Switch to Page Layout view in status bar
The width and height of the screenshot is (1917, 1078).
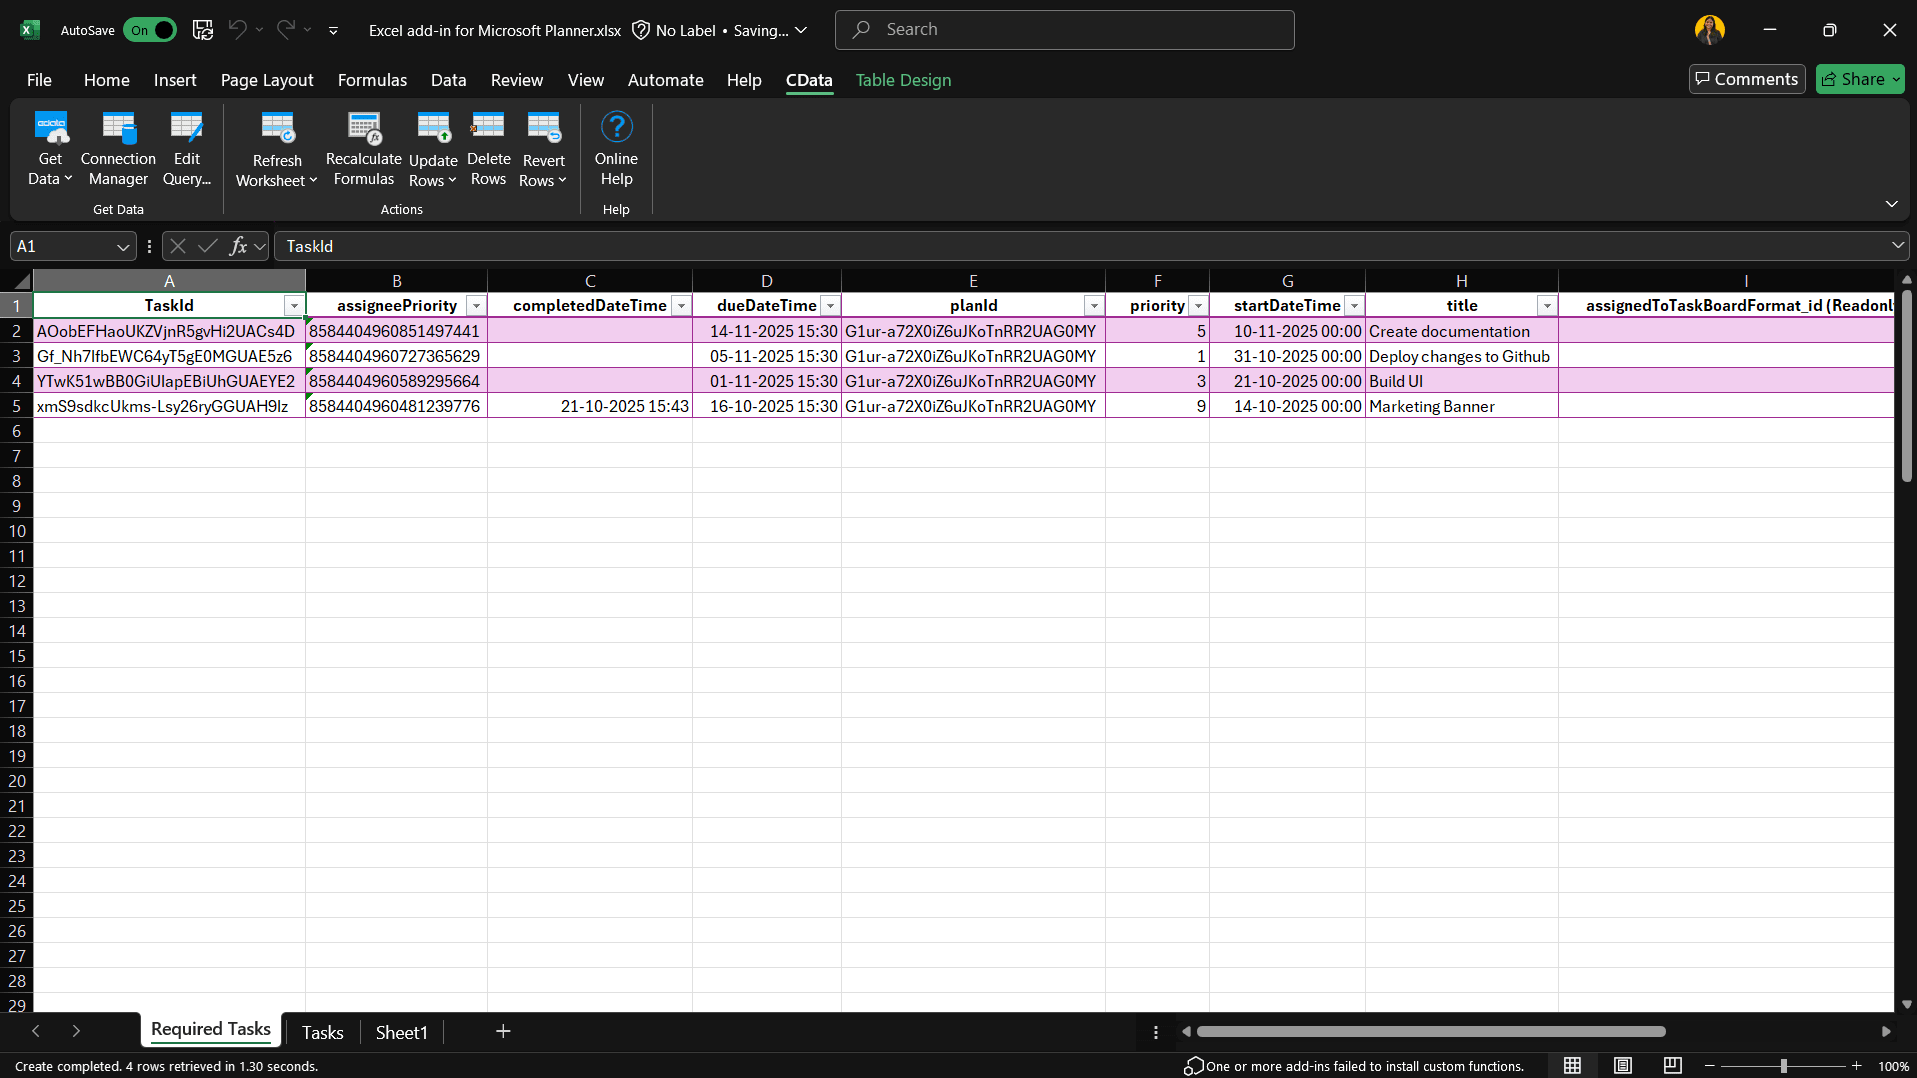pos(1623,1066)
